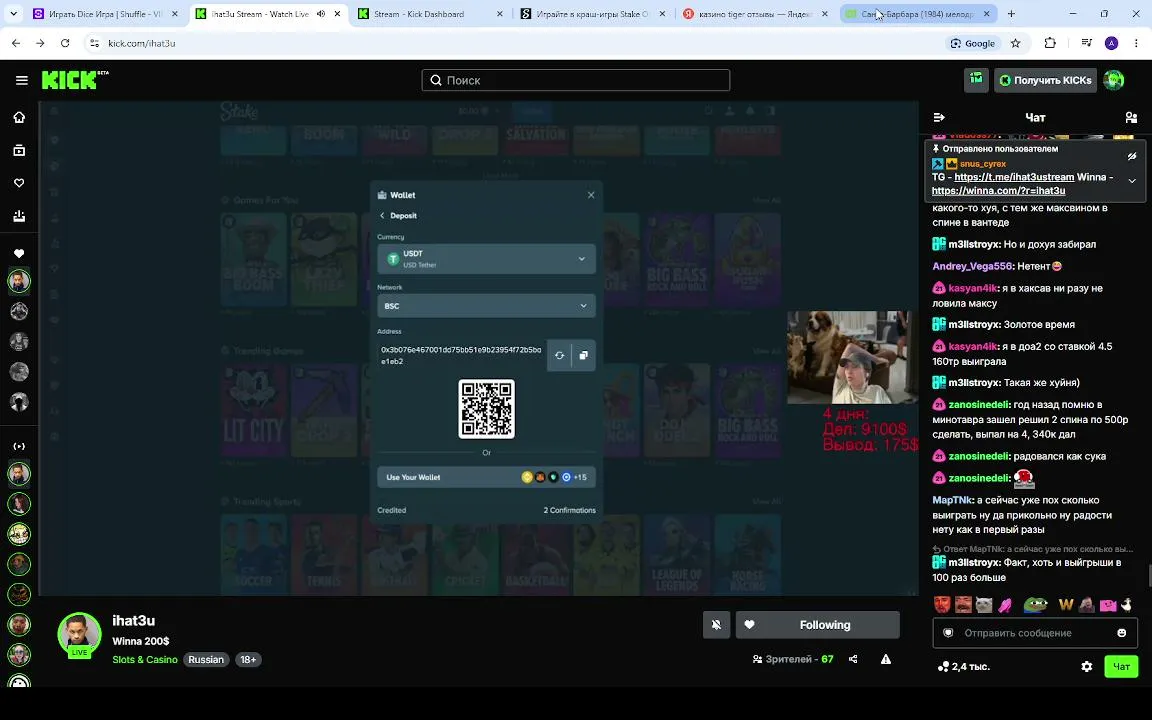The height and width of the screenshot is (720, 1152).
Task: Report the stream using the warning icon
Action: click(886, 659)
